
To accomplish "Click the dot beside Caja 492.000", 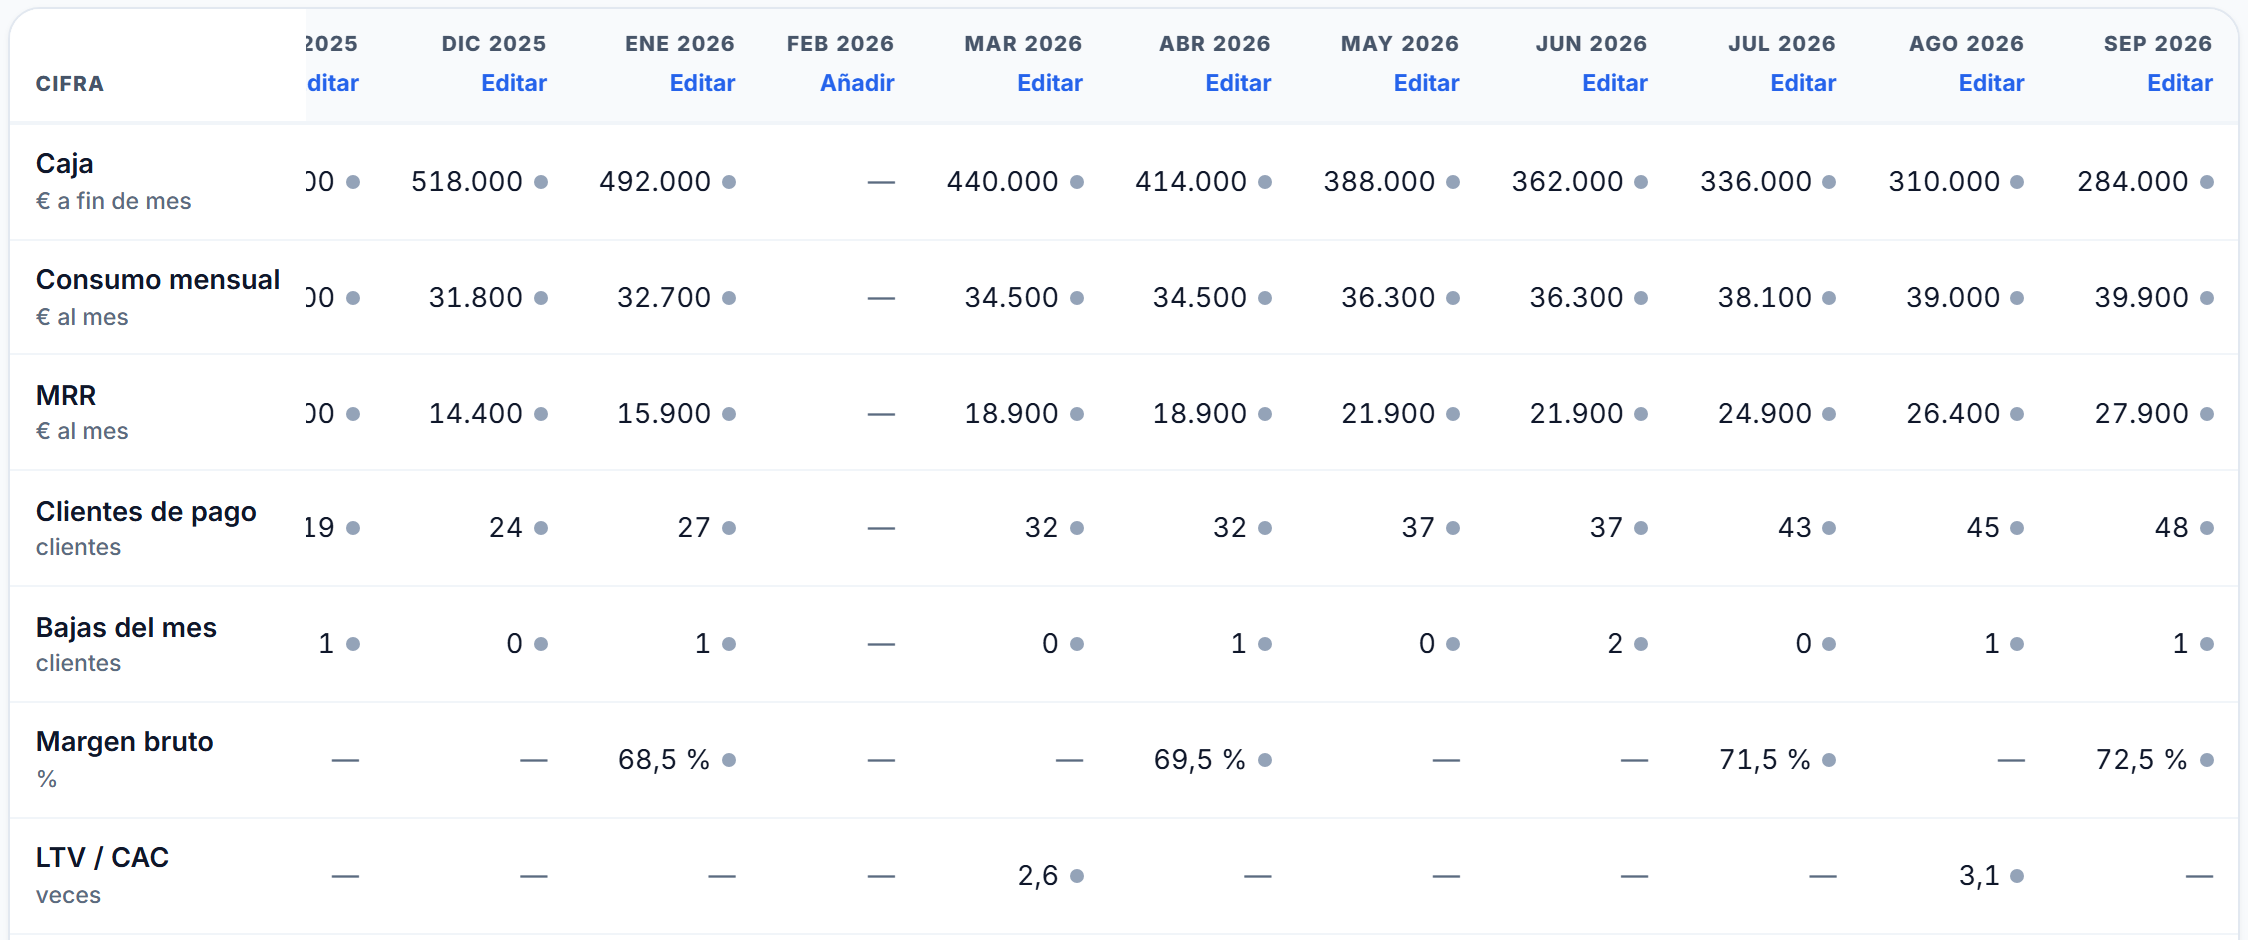I will tap(729, 182).
